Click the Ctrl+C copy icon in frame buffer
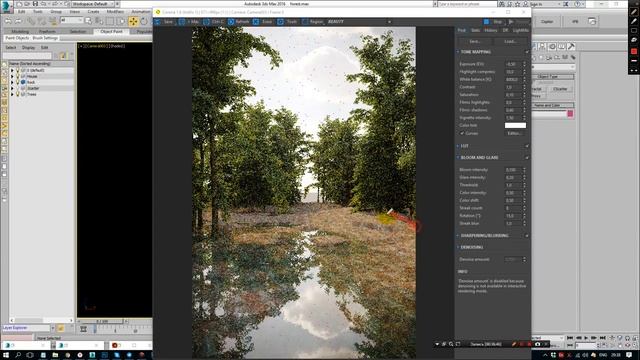The height and width of the screenshot is (360, 640). 207,22
